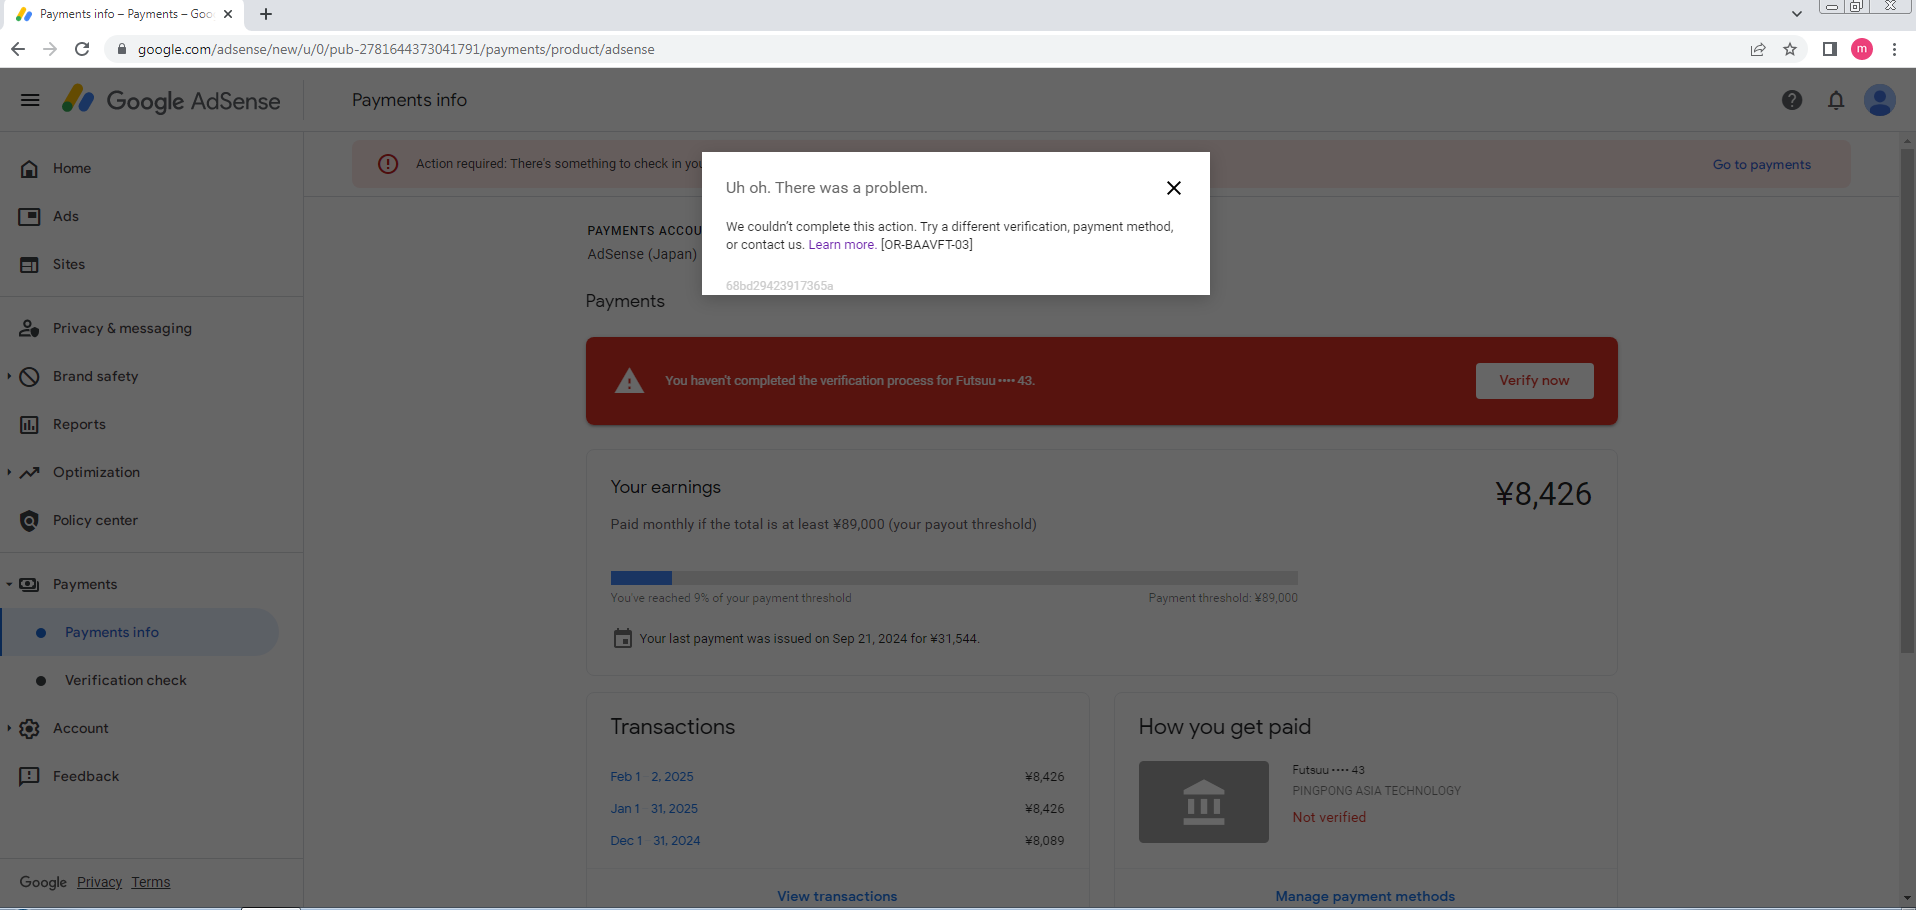This screenshot has width=1916, height=910.
Task: Click the Optimization trend icon
Action: point(30,472)
